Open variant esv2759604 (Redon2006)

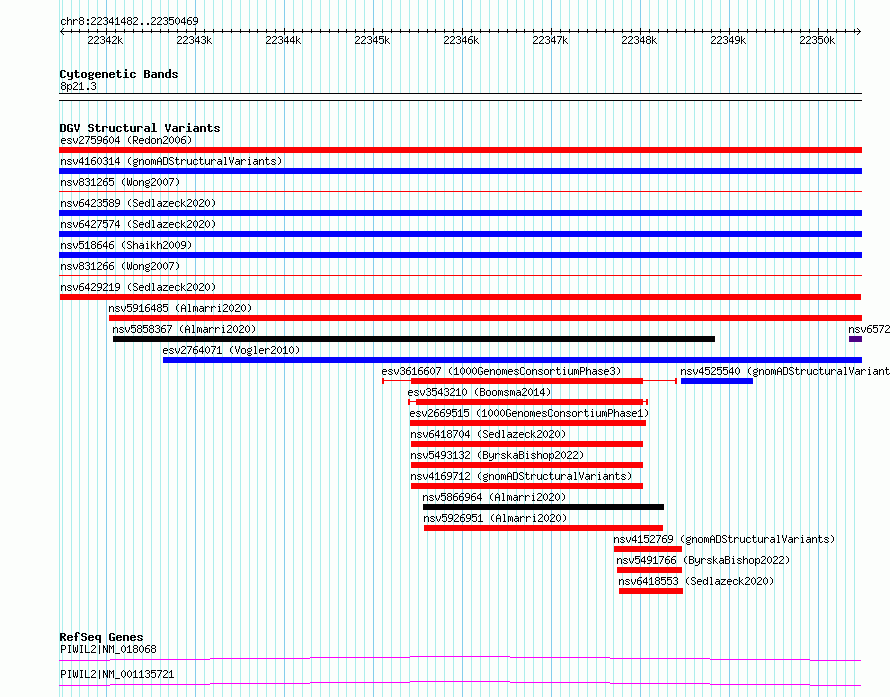tap(126, 140)
